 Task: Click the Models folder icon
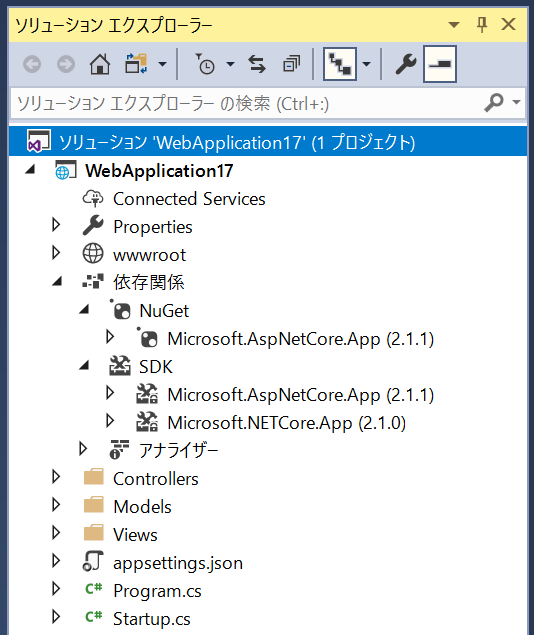[x=94, y=505]
